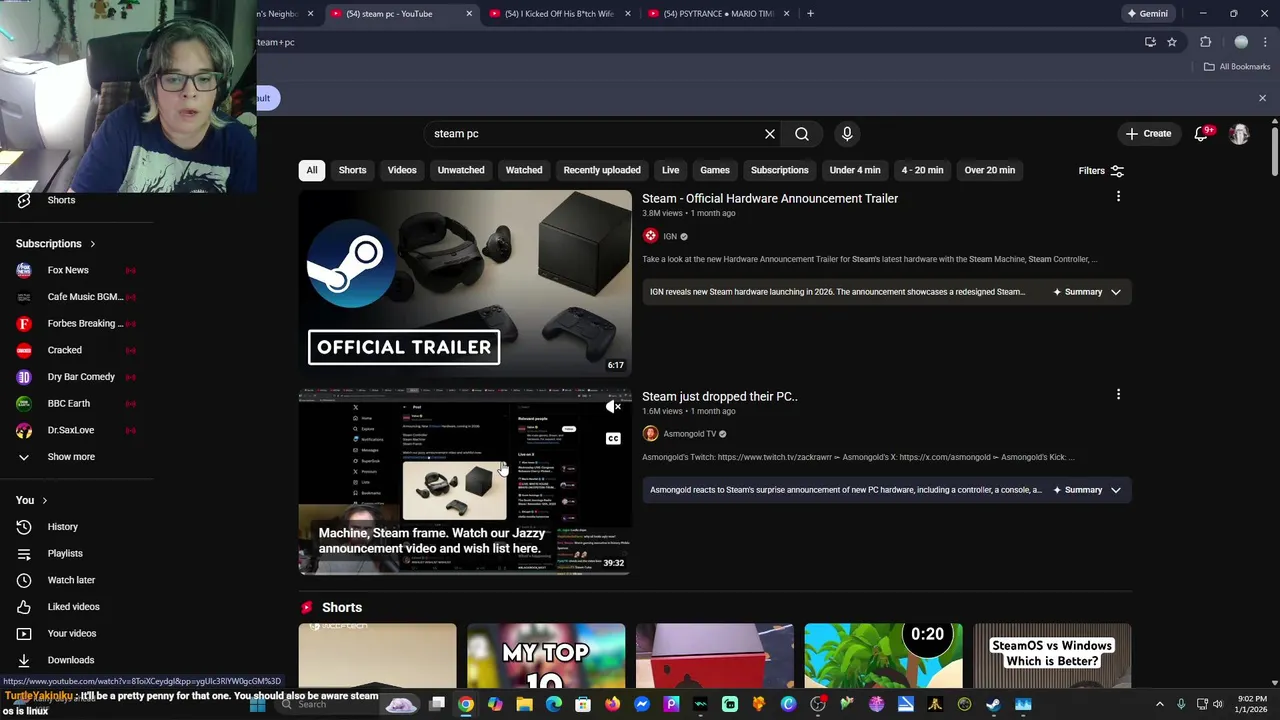
Task: Filter results by Watched chip
Action: 524,170
